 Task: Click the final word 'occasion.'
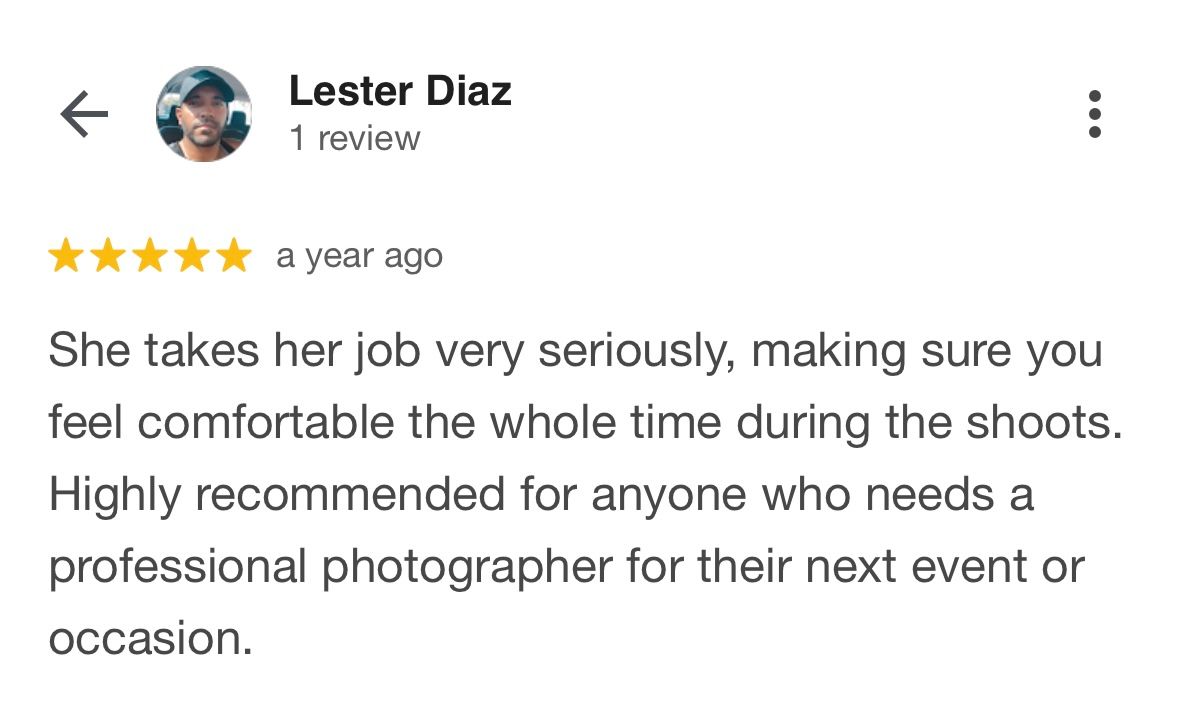click(150, 639)
